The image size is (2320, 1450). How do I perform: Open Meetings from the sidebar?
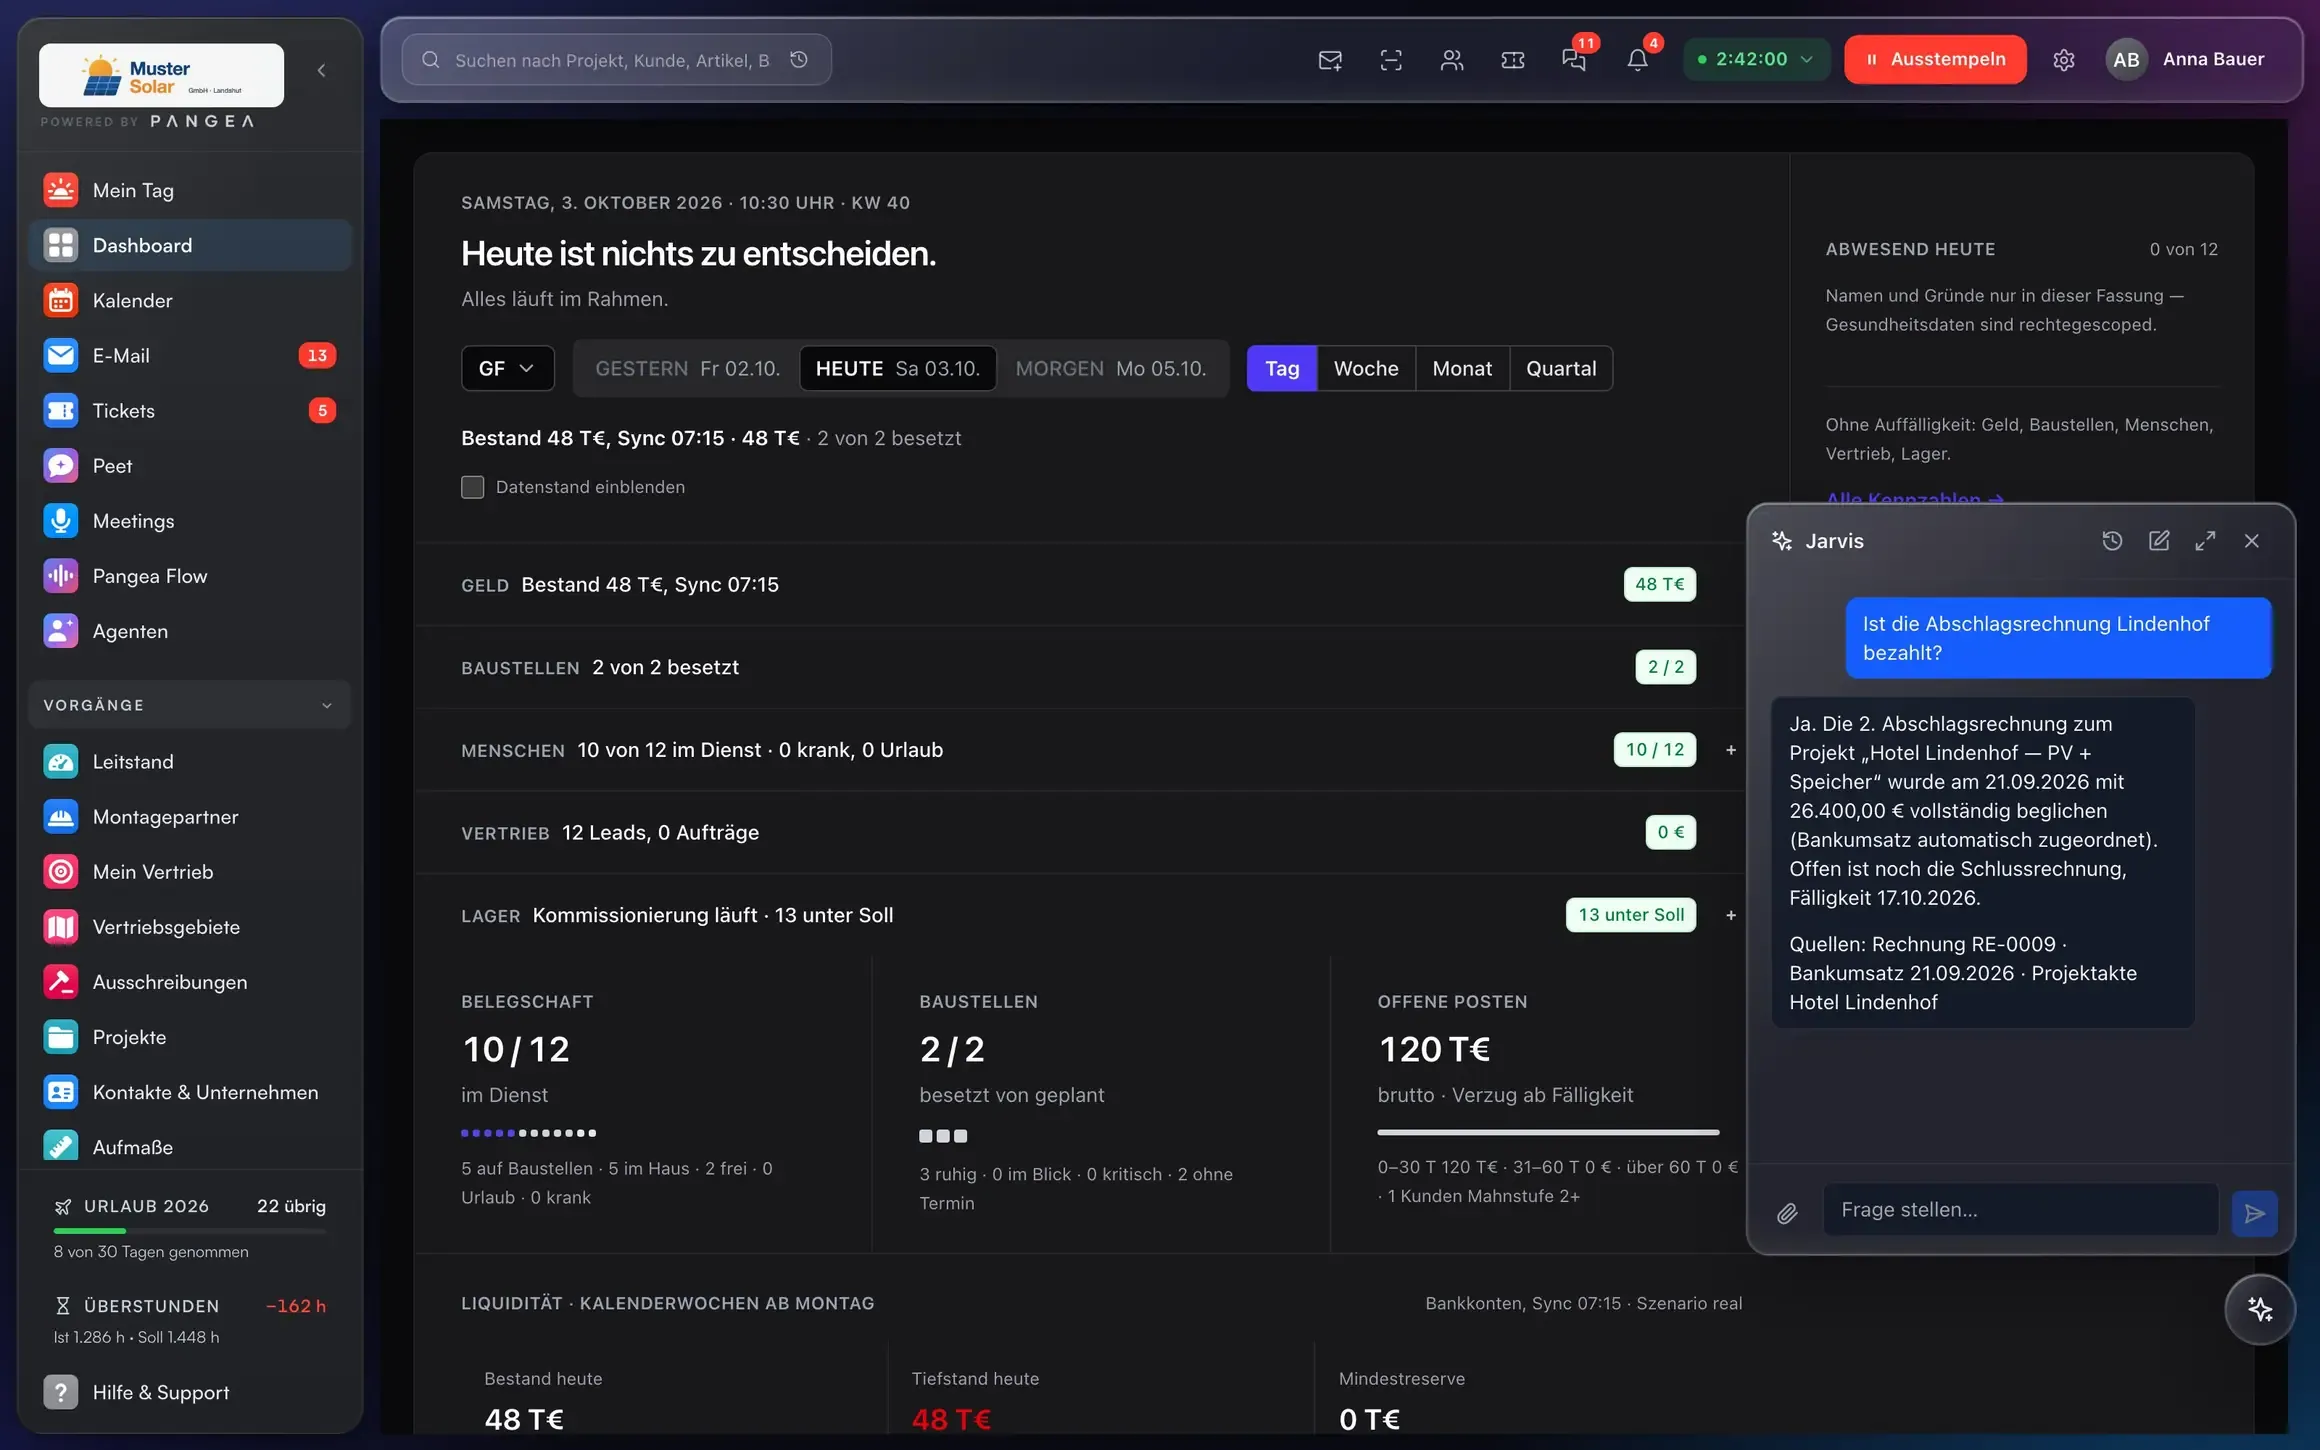click(x=190, y=520)
